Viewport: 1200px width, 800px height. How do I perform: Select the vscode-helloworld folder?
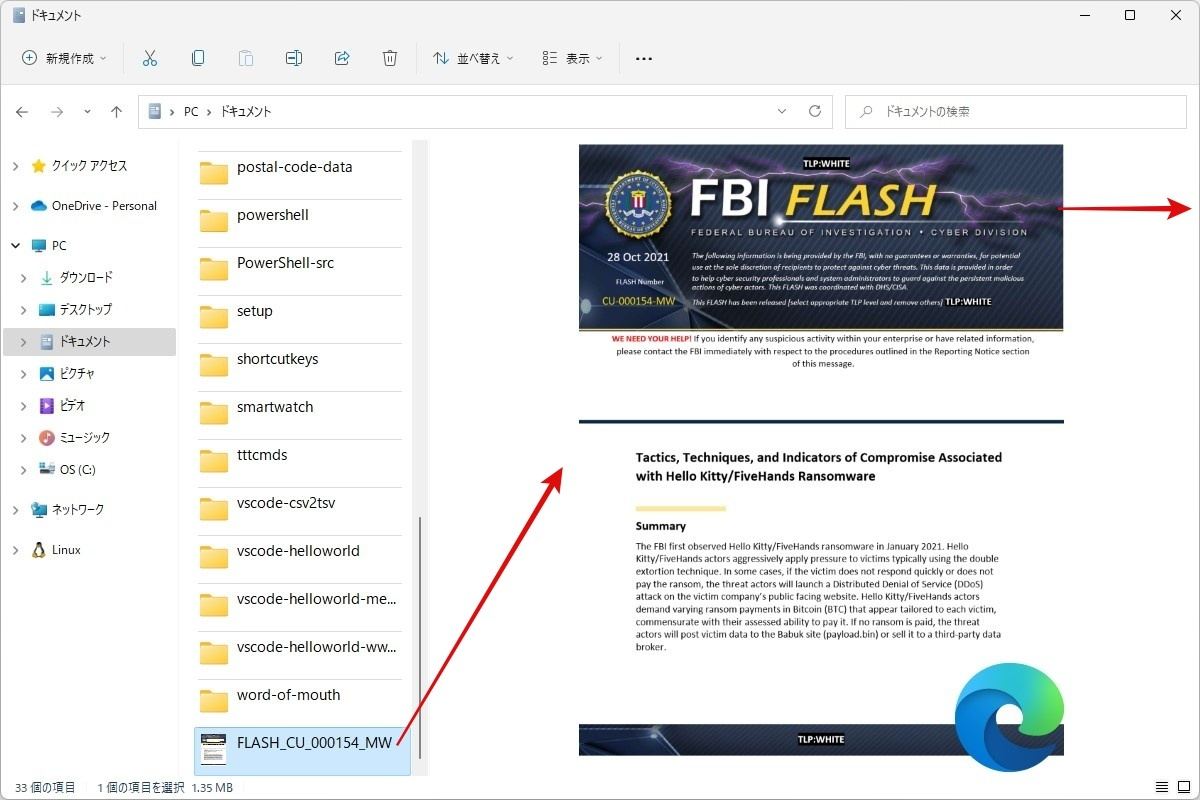pyautogui.click(x=299, y=556)
